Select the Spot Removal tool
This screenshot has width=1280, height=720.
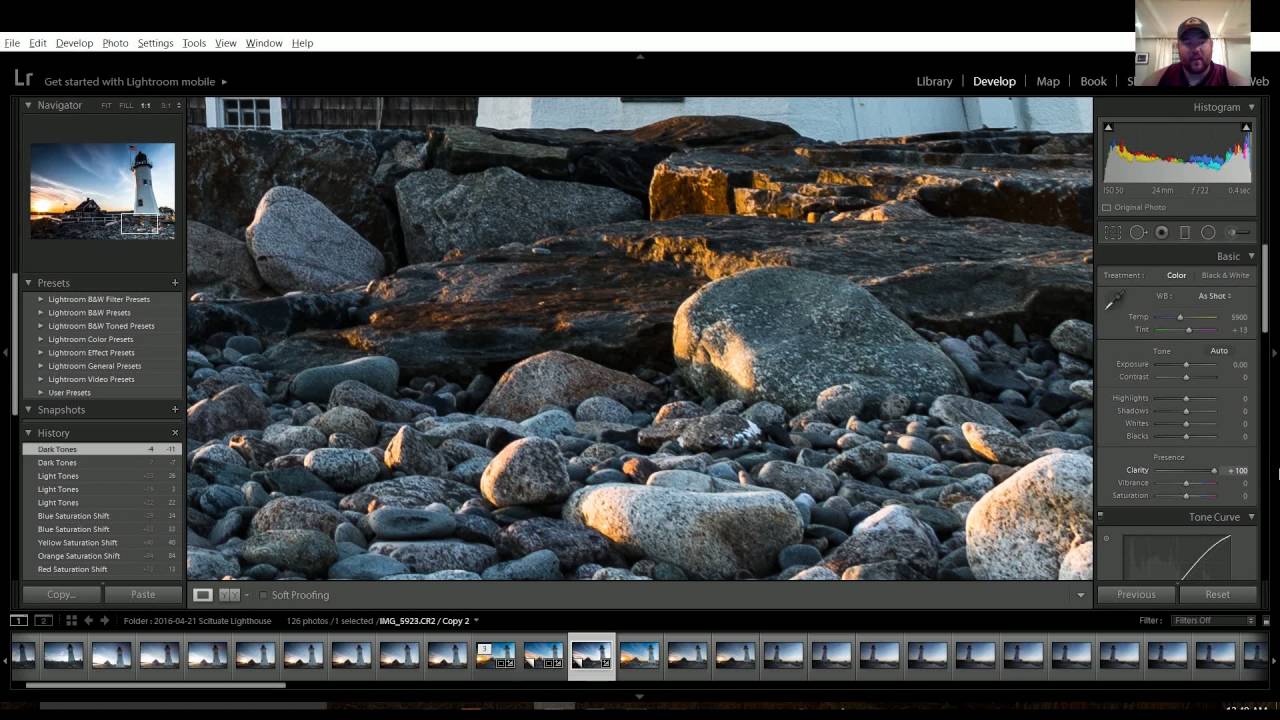click(x=1138, y=232)
